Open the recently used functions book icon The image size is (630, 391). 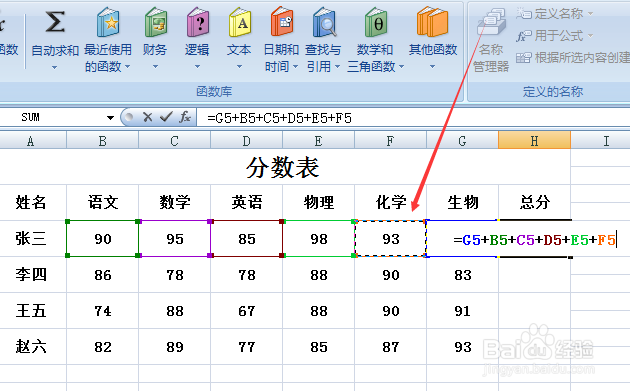point(108,23)
